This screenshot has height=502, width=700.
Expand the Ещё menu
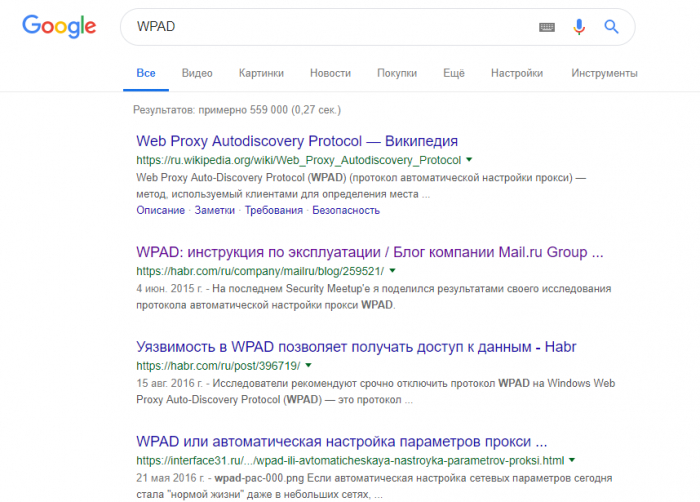click(x=454, y=73)
